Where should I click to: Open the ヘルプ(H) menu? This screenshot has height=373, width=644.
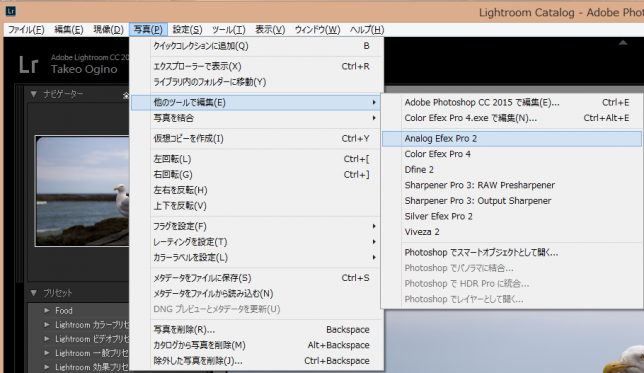tap(367, 30)
